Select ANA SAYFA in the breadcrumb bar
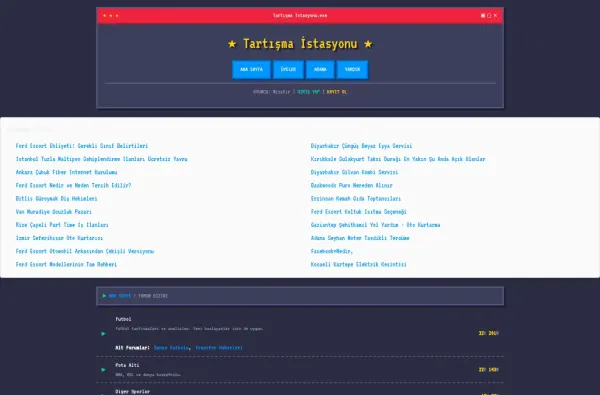The height and width of the screenshot is (395, 600). tap(120, 296)
